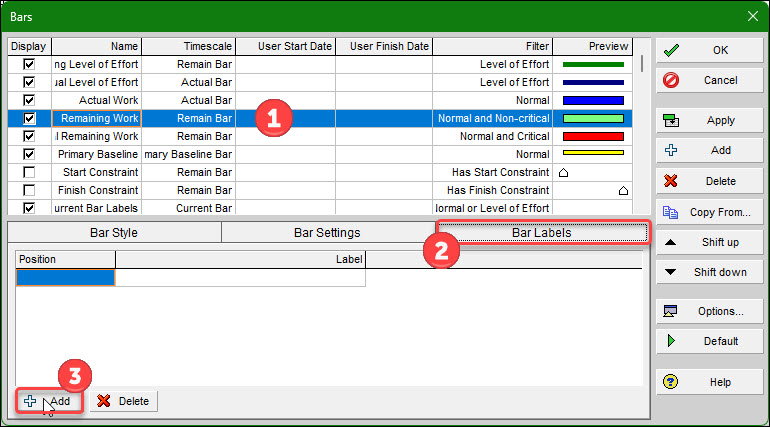Click the green Default arrow icon
The image size is (770, 427).
[x=671, y=341]
